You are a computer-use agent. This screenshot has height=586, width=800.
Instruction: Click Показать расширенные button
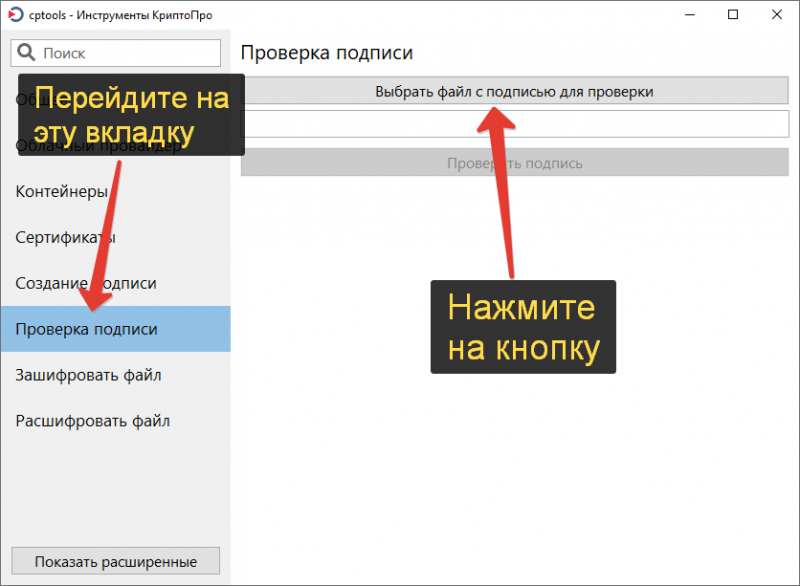point(116,561)
